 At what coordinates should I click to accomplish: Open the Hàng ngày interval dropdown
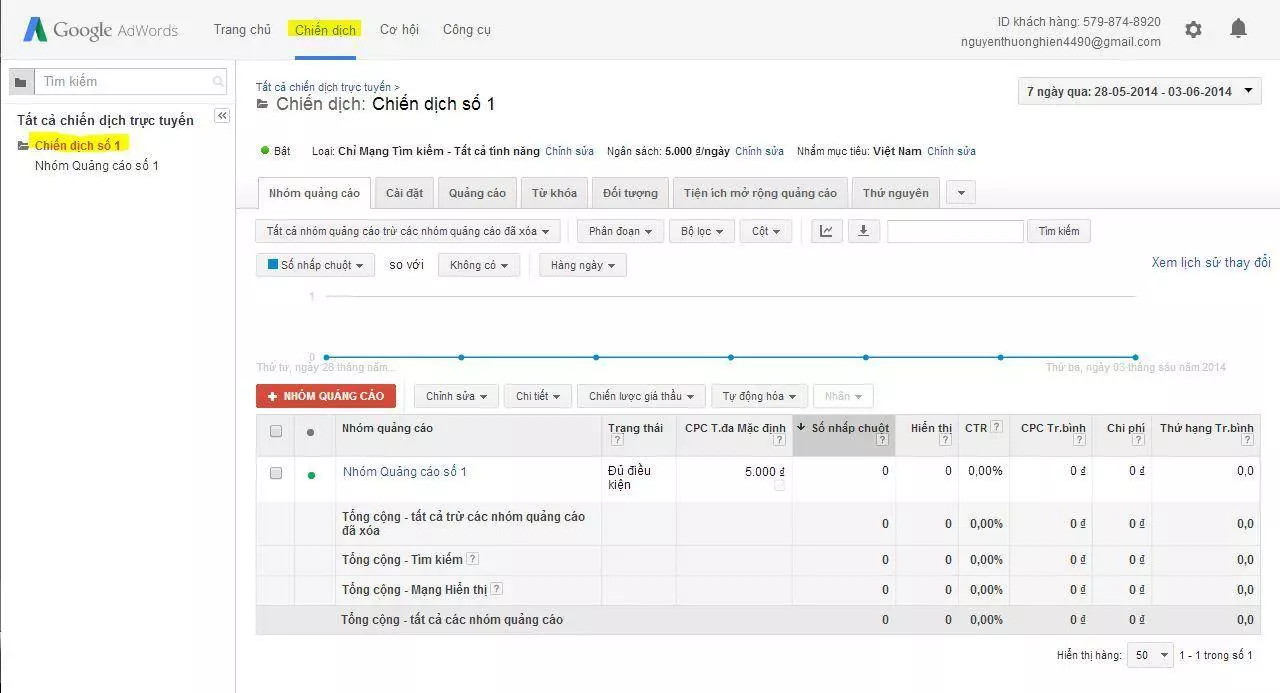pyautogui.click(x=582, y=265)
